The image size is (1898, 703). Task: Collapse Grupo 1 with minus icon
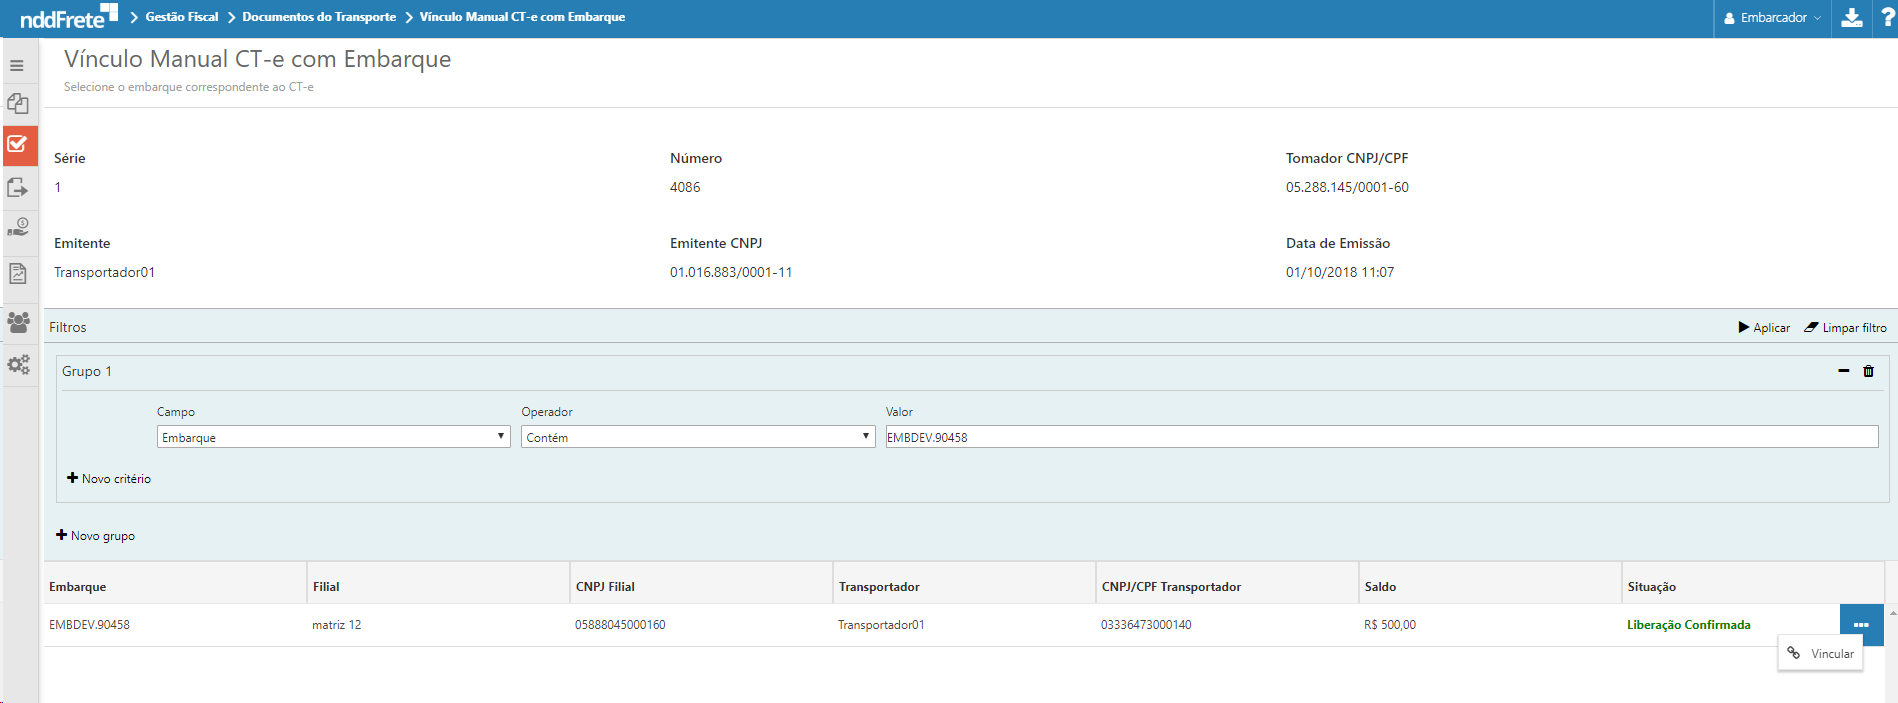point(1843,371)
